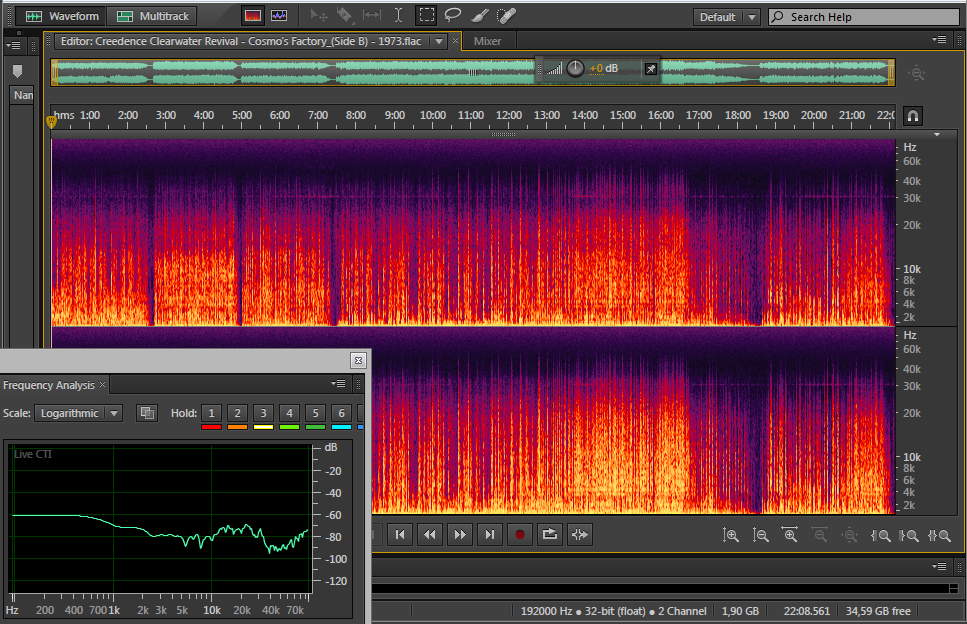Click the cyan hold color swatch

[341, 427]
